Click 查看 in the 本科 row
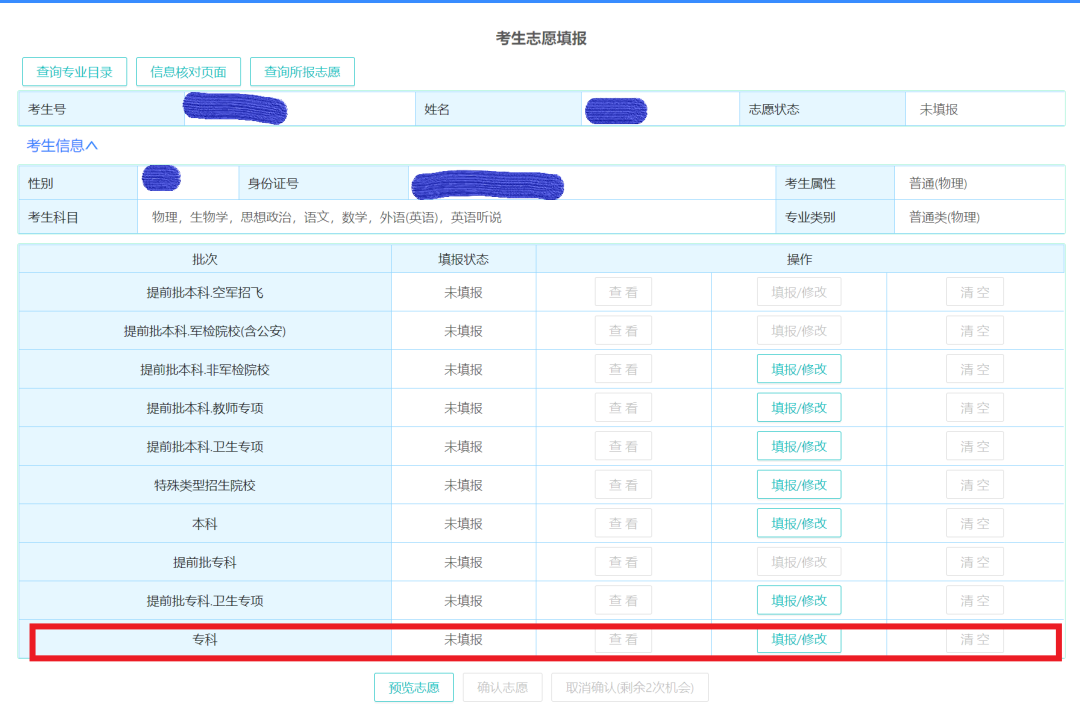This screenshot has width=1080, height=721. pos(623,523)
